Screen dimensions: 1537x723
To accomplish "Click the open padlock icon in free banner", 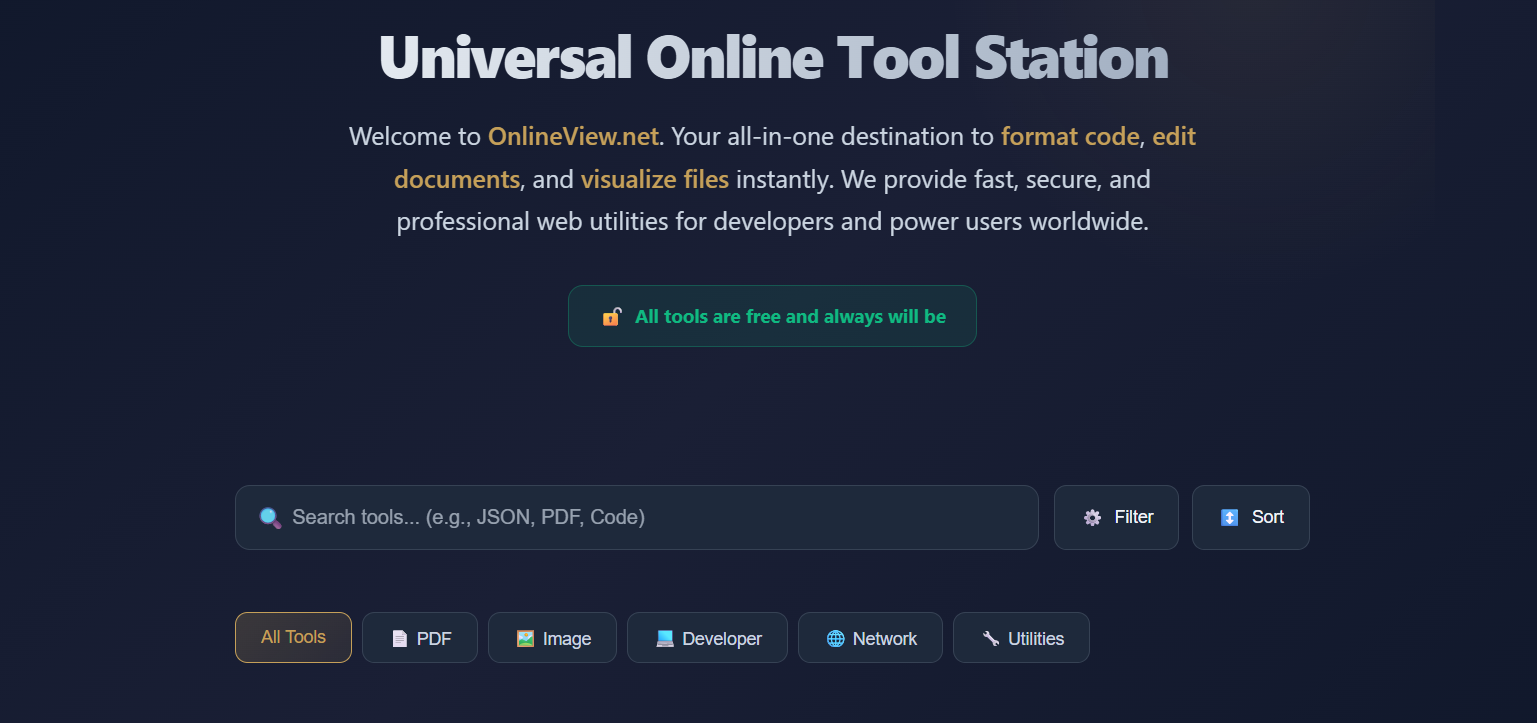I will click(x=611, y=317).
